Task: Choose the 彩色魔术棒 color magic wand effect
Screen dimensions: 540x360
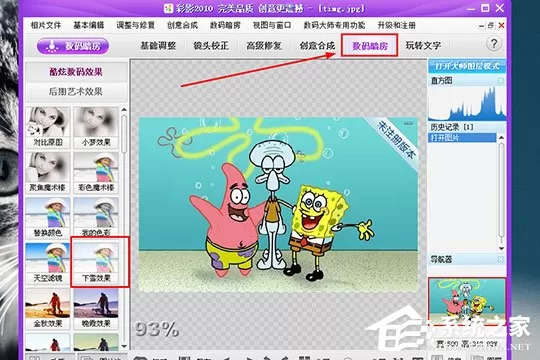Action: click(96, 172)
